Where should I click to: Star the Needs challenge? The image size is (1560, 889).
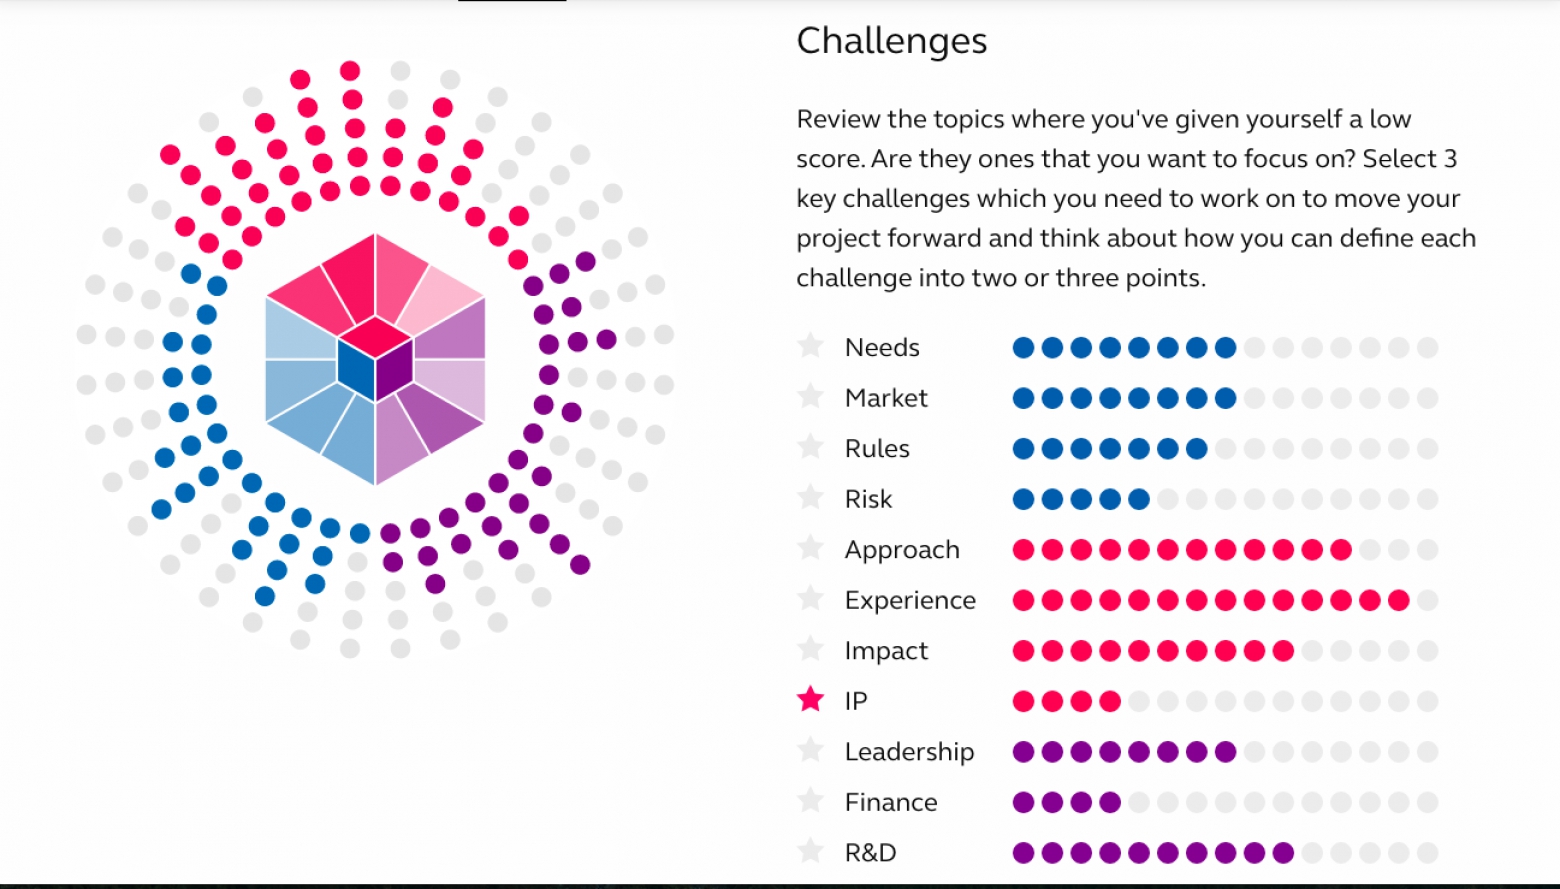(x=810, y=346)
